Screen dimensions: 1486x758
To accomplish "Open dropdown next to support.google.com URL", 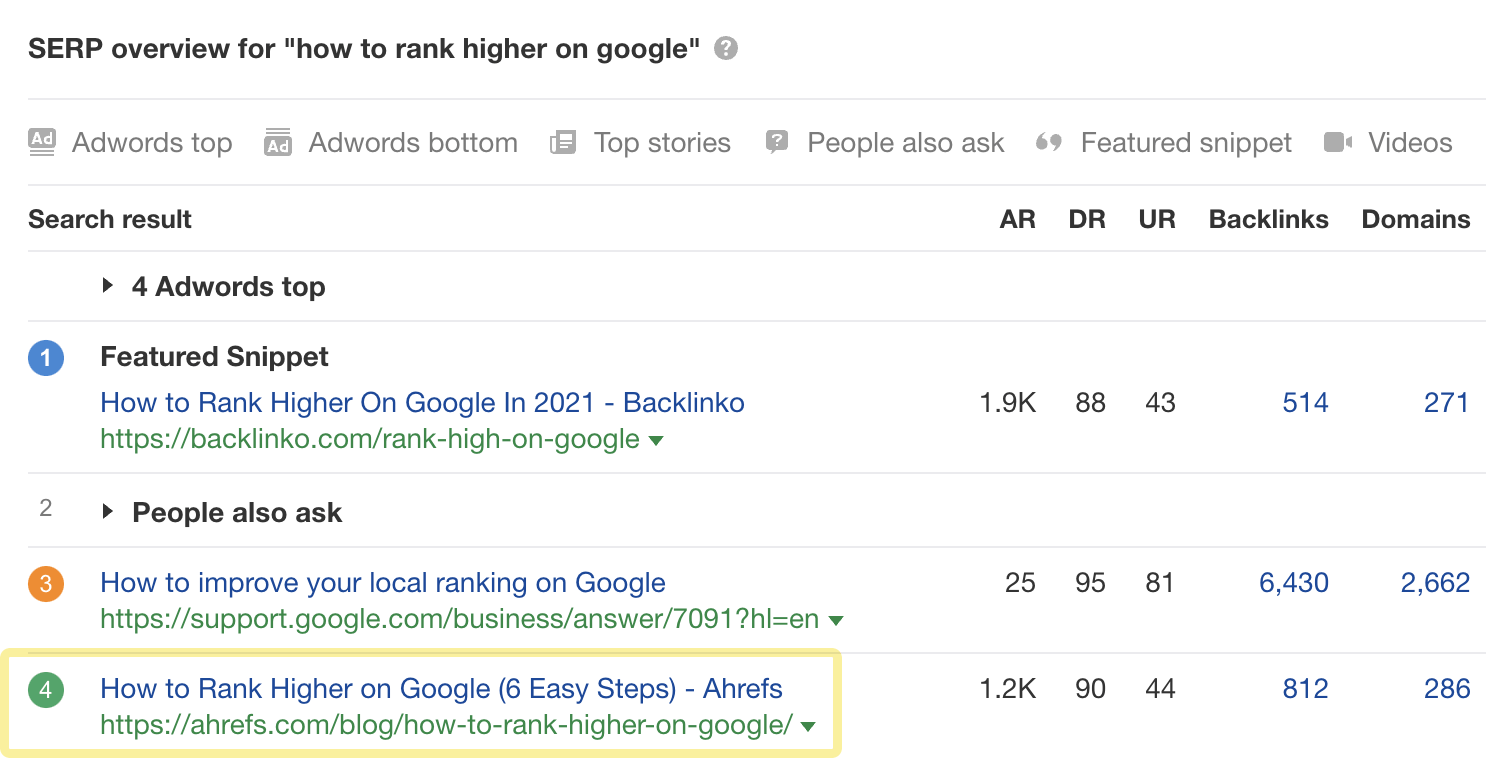I will click(836, 620).
